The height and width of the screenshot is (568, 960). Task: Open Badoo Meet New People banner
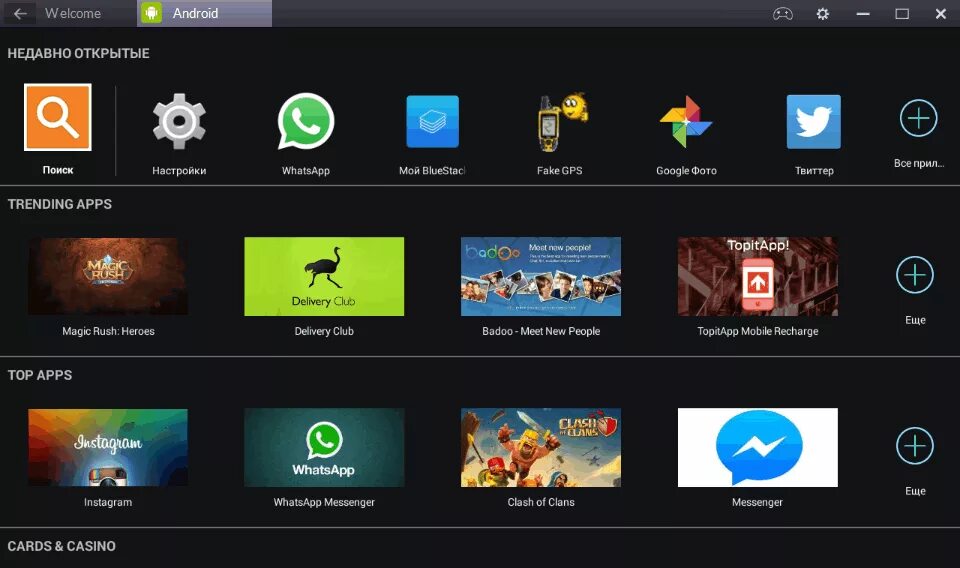[541, 277]
